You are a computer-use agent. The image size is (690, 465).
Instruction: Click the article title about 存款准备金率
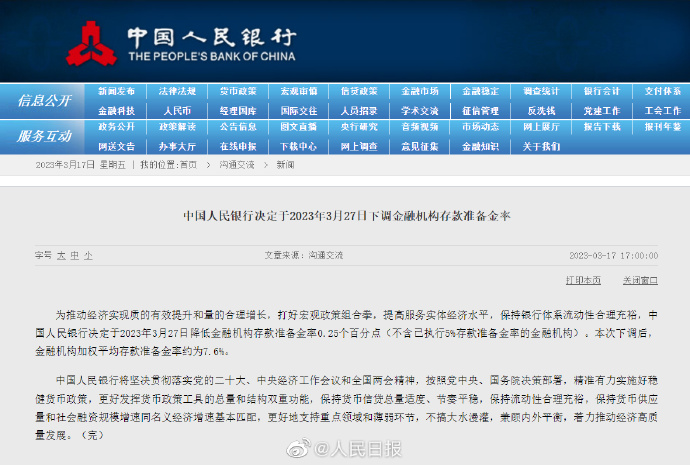pos(347,216)
